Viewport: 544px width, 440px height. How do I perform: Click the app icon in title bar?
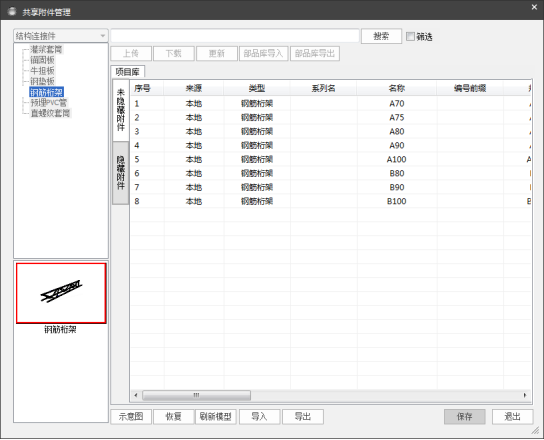[x=12, y=11]
